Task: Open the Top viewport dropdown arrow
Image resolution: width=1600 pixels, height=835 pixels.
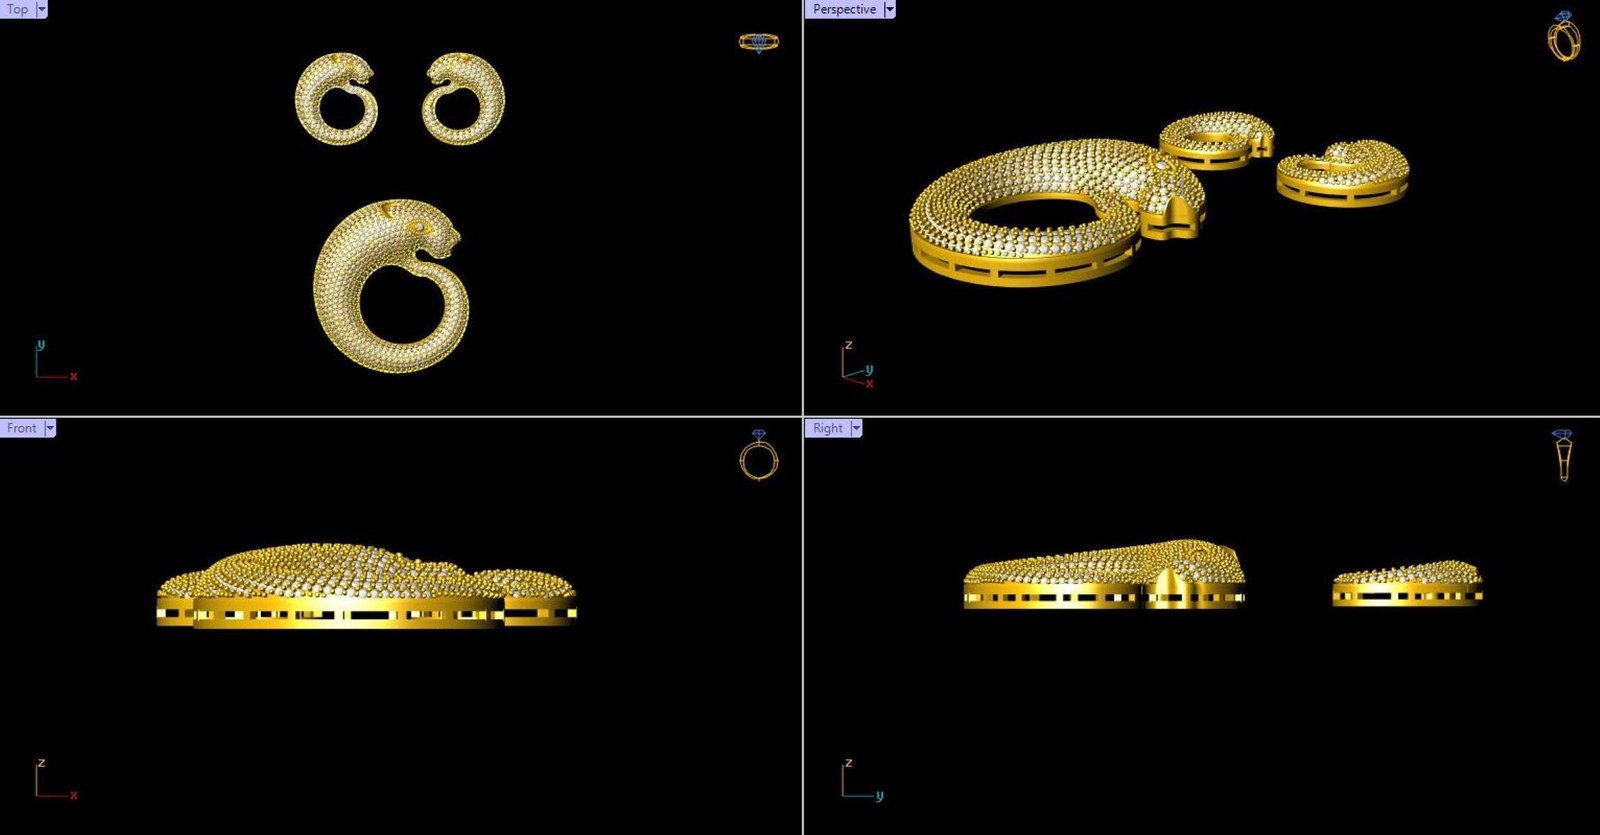Action: pos(42,9)
